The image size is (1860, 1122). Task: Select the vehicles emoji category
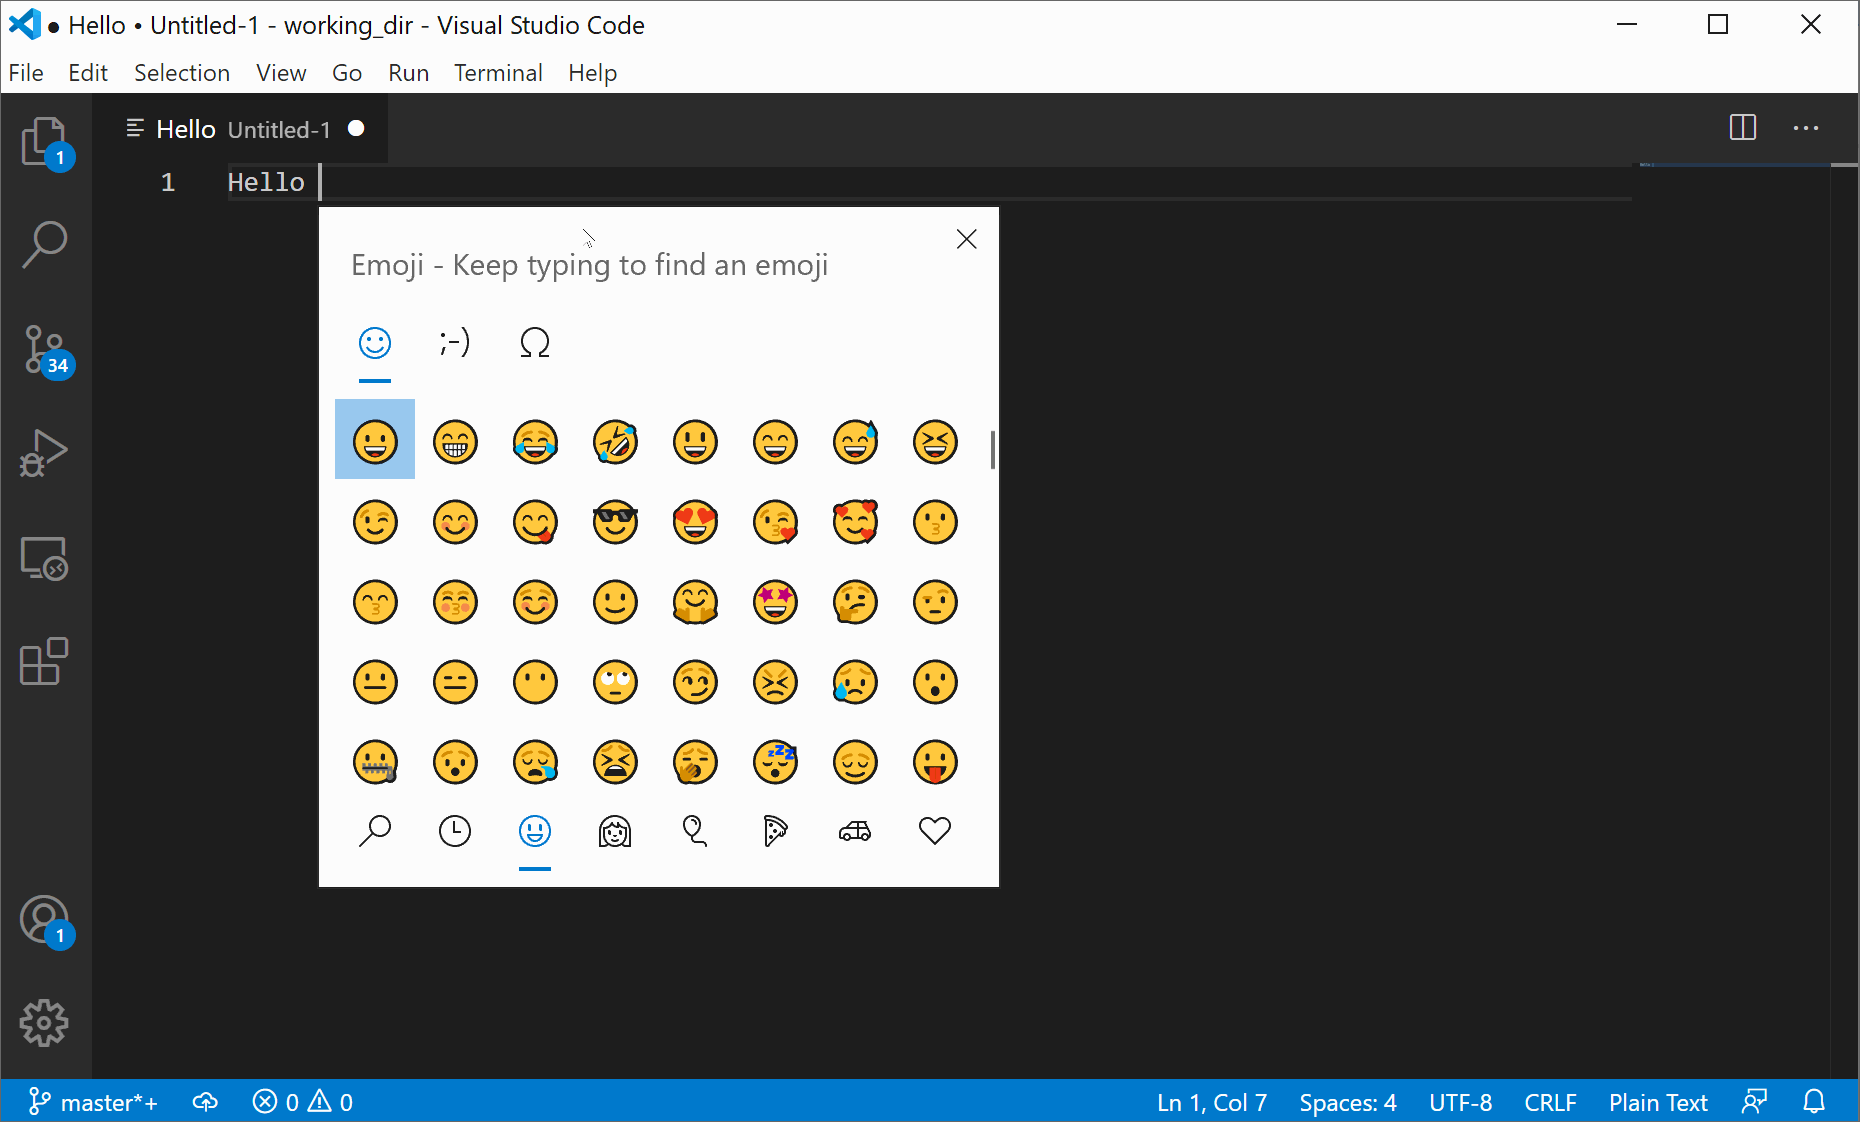(x=855, y=831)
